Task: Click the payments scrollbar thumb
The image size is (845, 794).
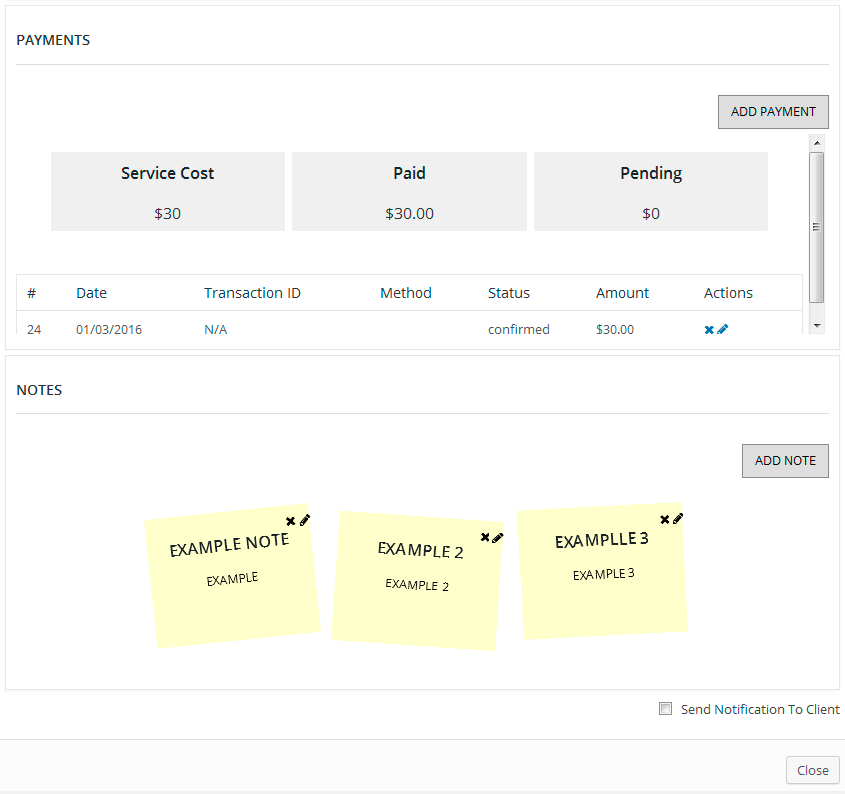Action: point(816,226)
